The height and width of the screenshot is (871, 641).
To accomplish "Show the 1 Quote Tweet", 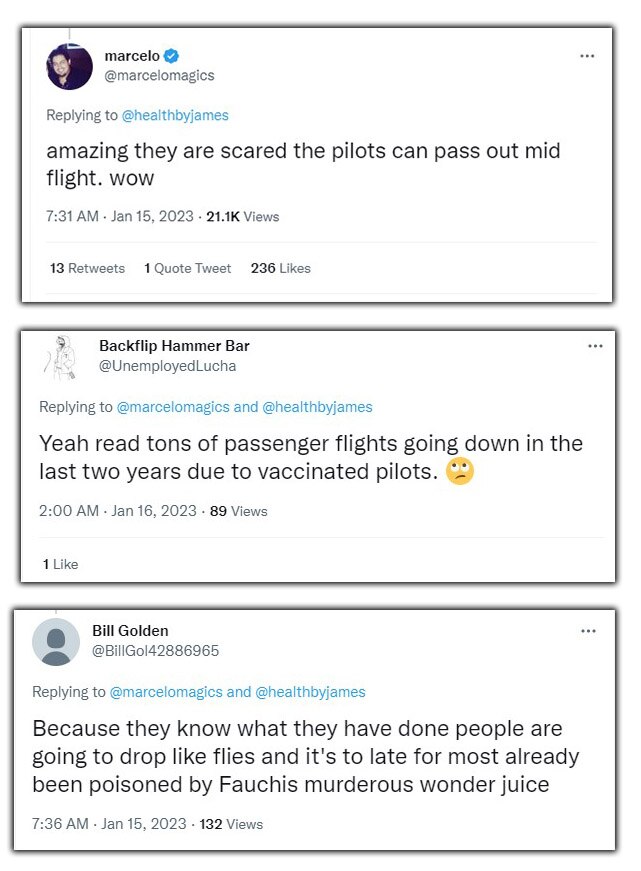I will click(187, 268).
